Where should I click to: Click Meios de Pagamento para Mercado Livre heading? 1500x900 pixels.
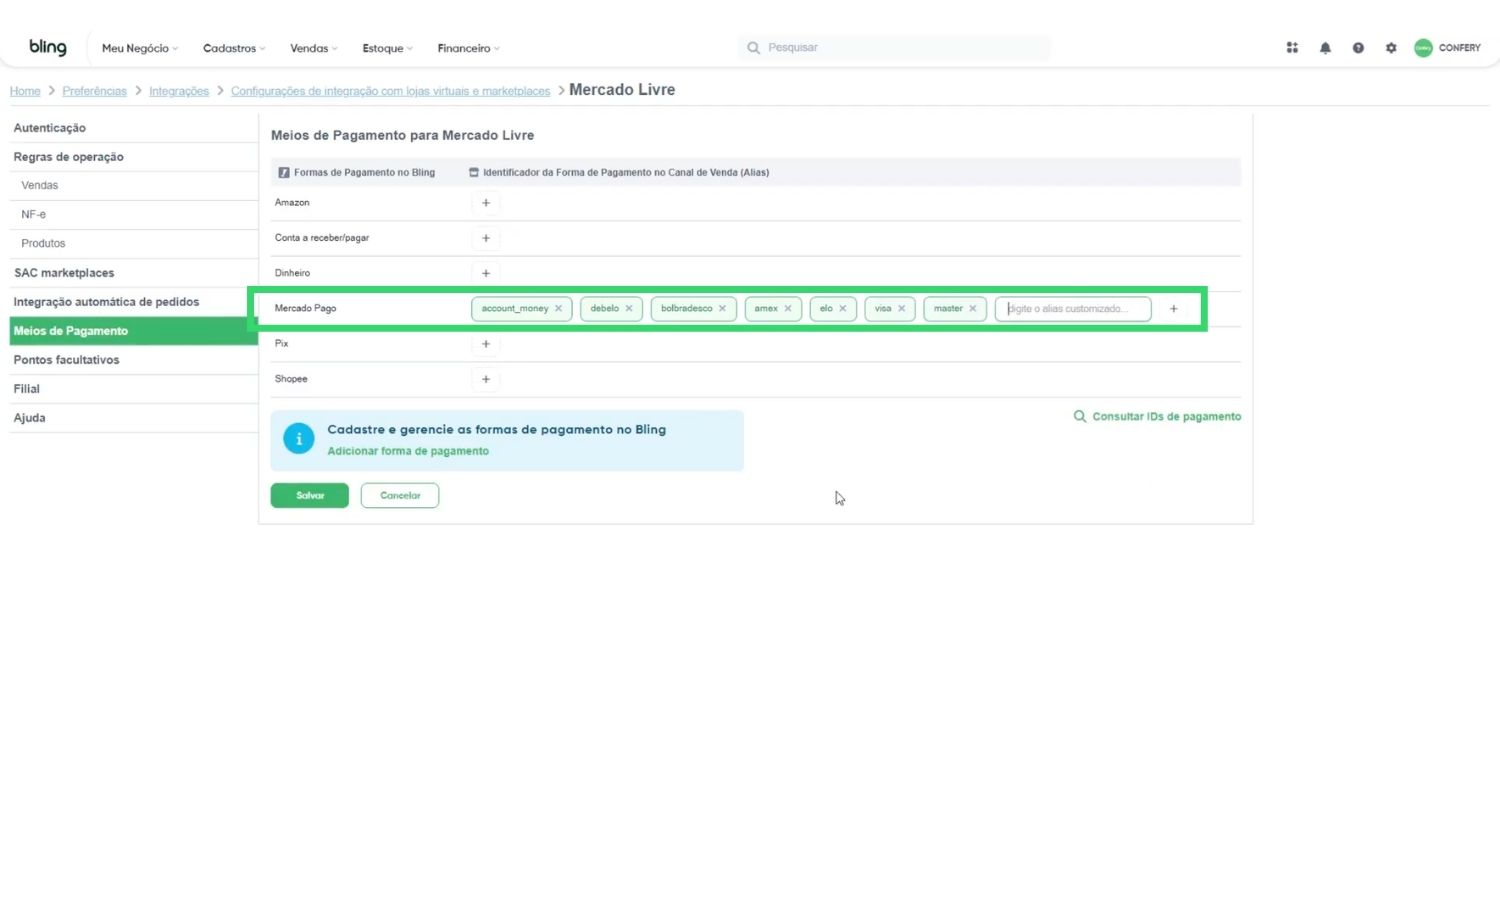[x=402, y=135]
